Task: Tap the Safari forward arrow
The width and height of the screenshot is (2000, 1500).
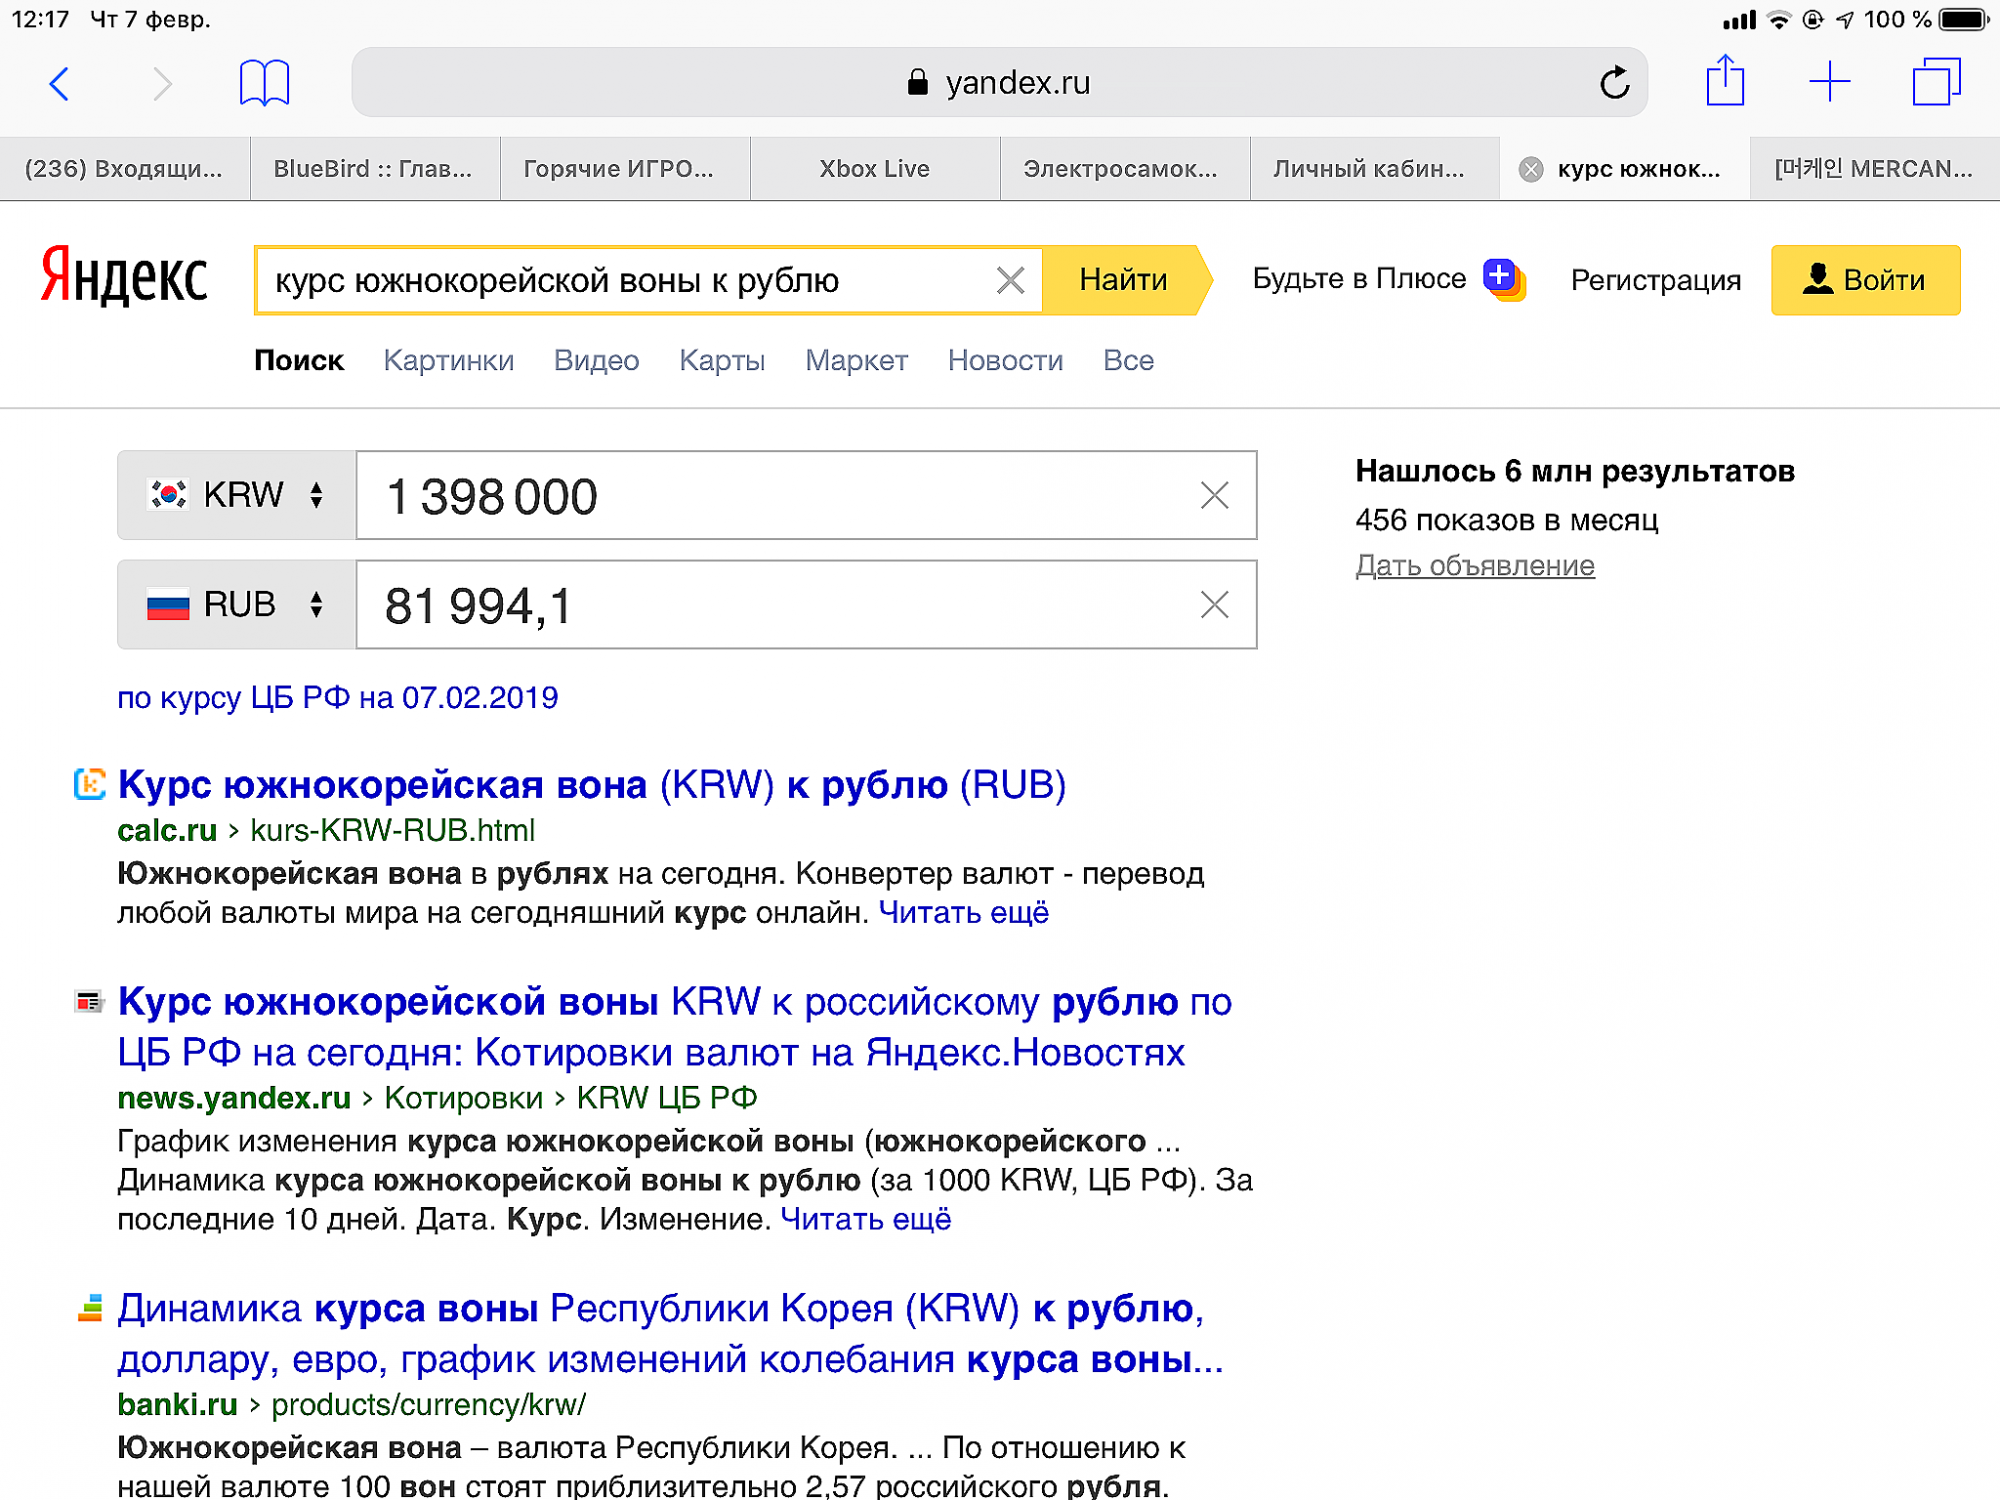Action: point(162,83)
